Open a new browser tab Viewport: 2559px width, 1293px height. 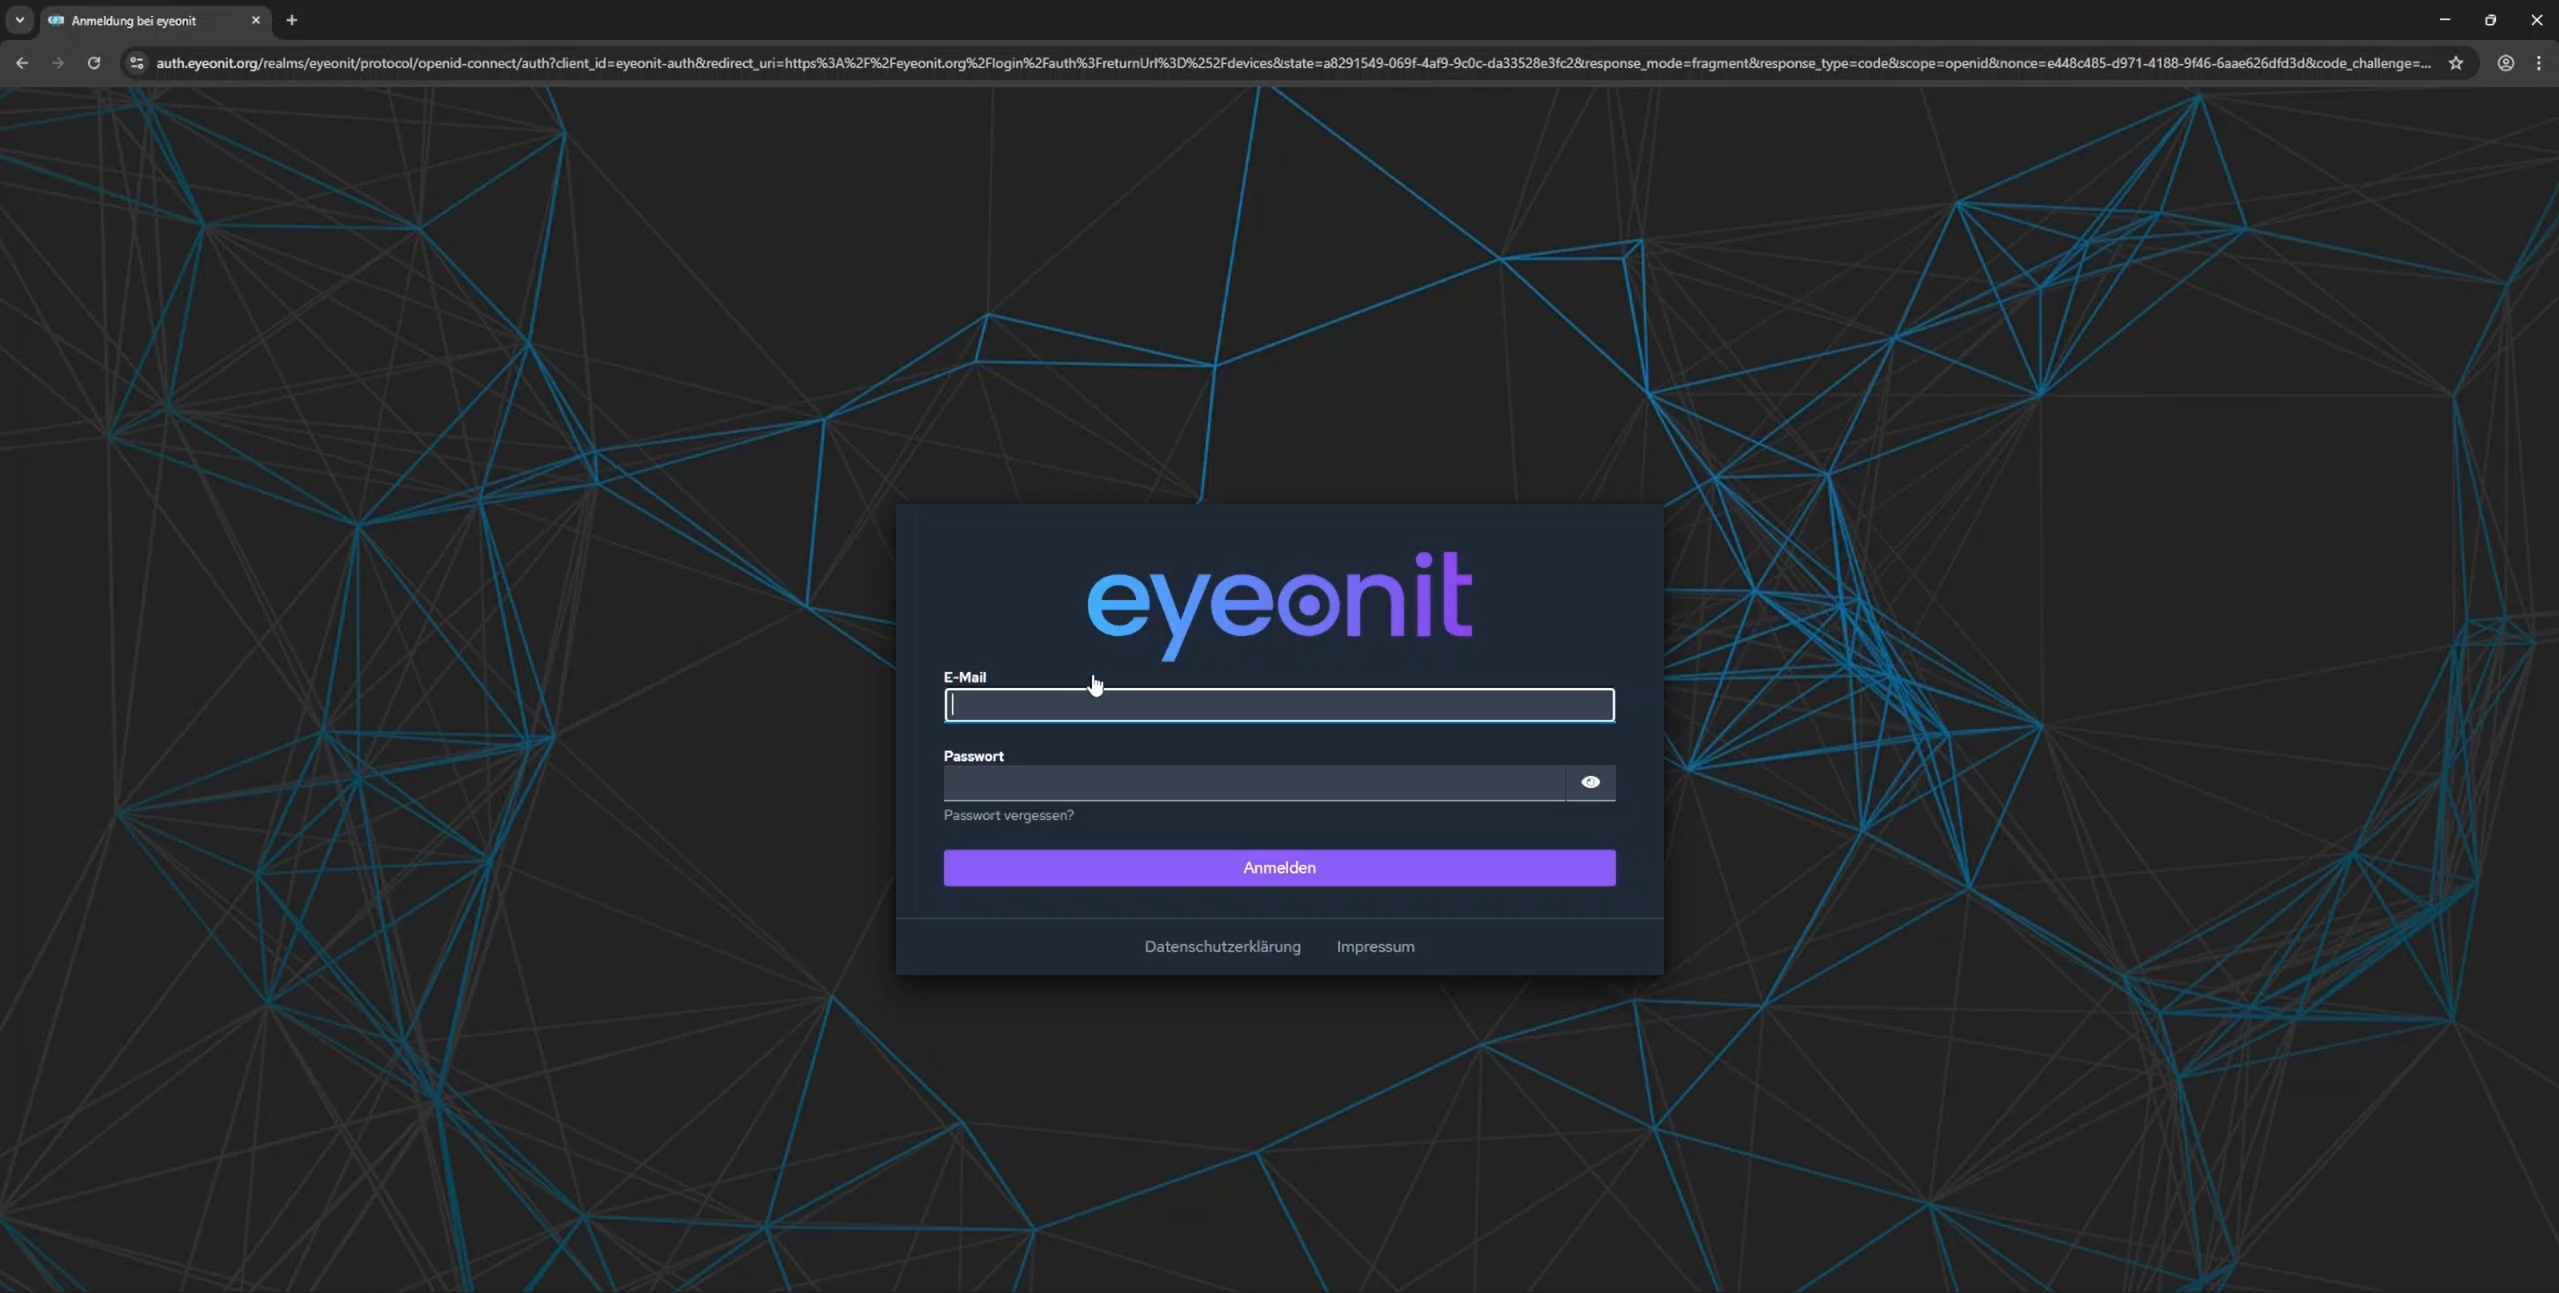290,19
